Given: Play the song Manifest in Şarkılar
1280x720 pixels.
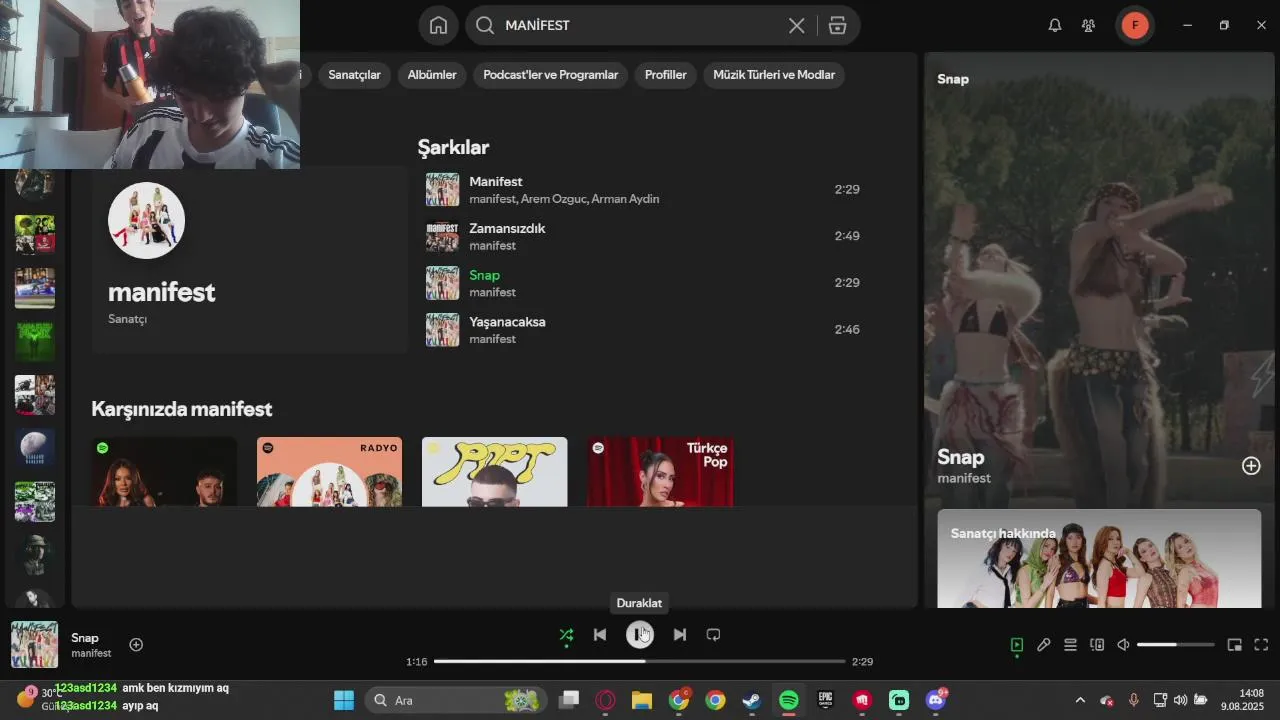Looking at the screenshot, I should coord(642,189).
